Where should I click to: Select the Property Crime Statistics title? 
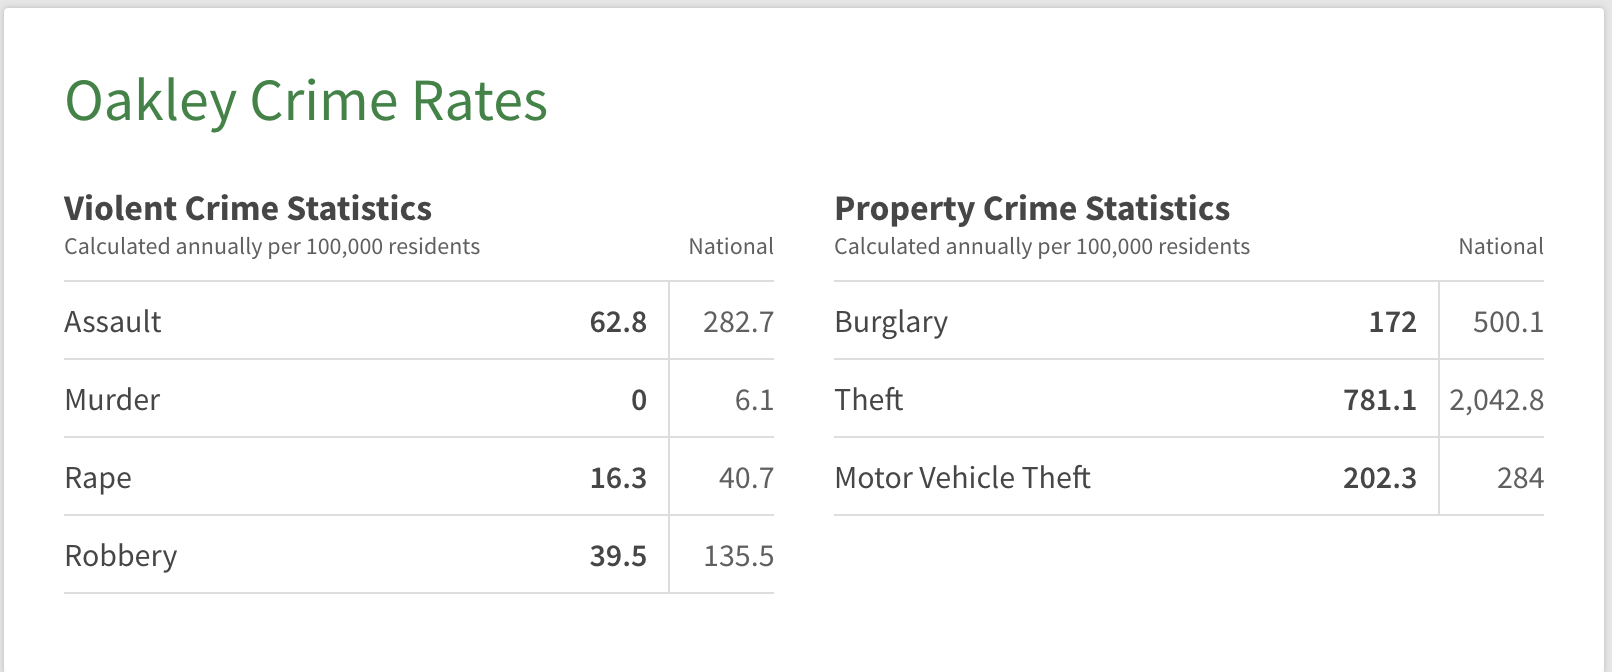pos(1032,208)
